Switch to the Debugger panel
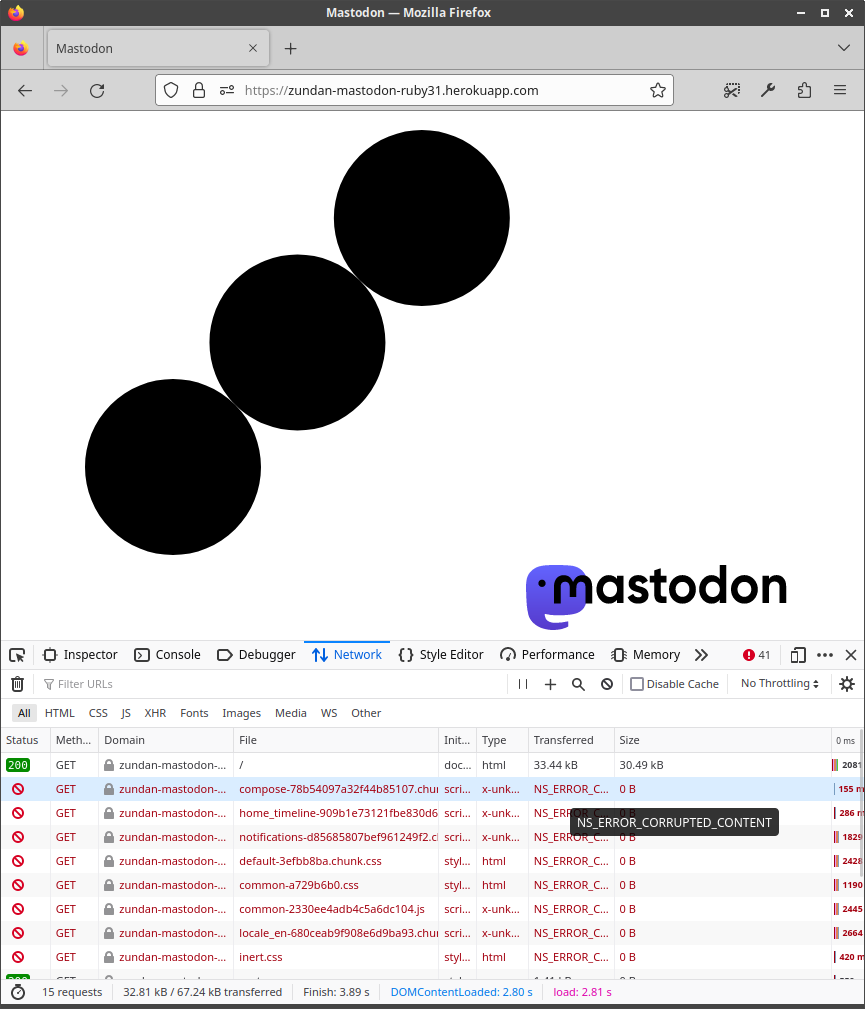 point(256,655)
